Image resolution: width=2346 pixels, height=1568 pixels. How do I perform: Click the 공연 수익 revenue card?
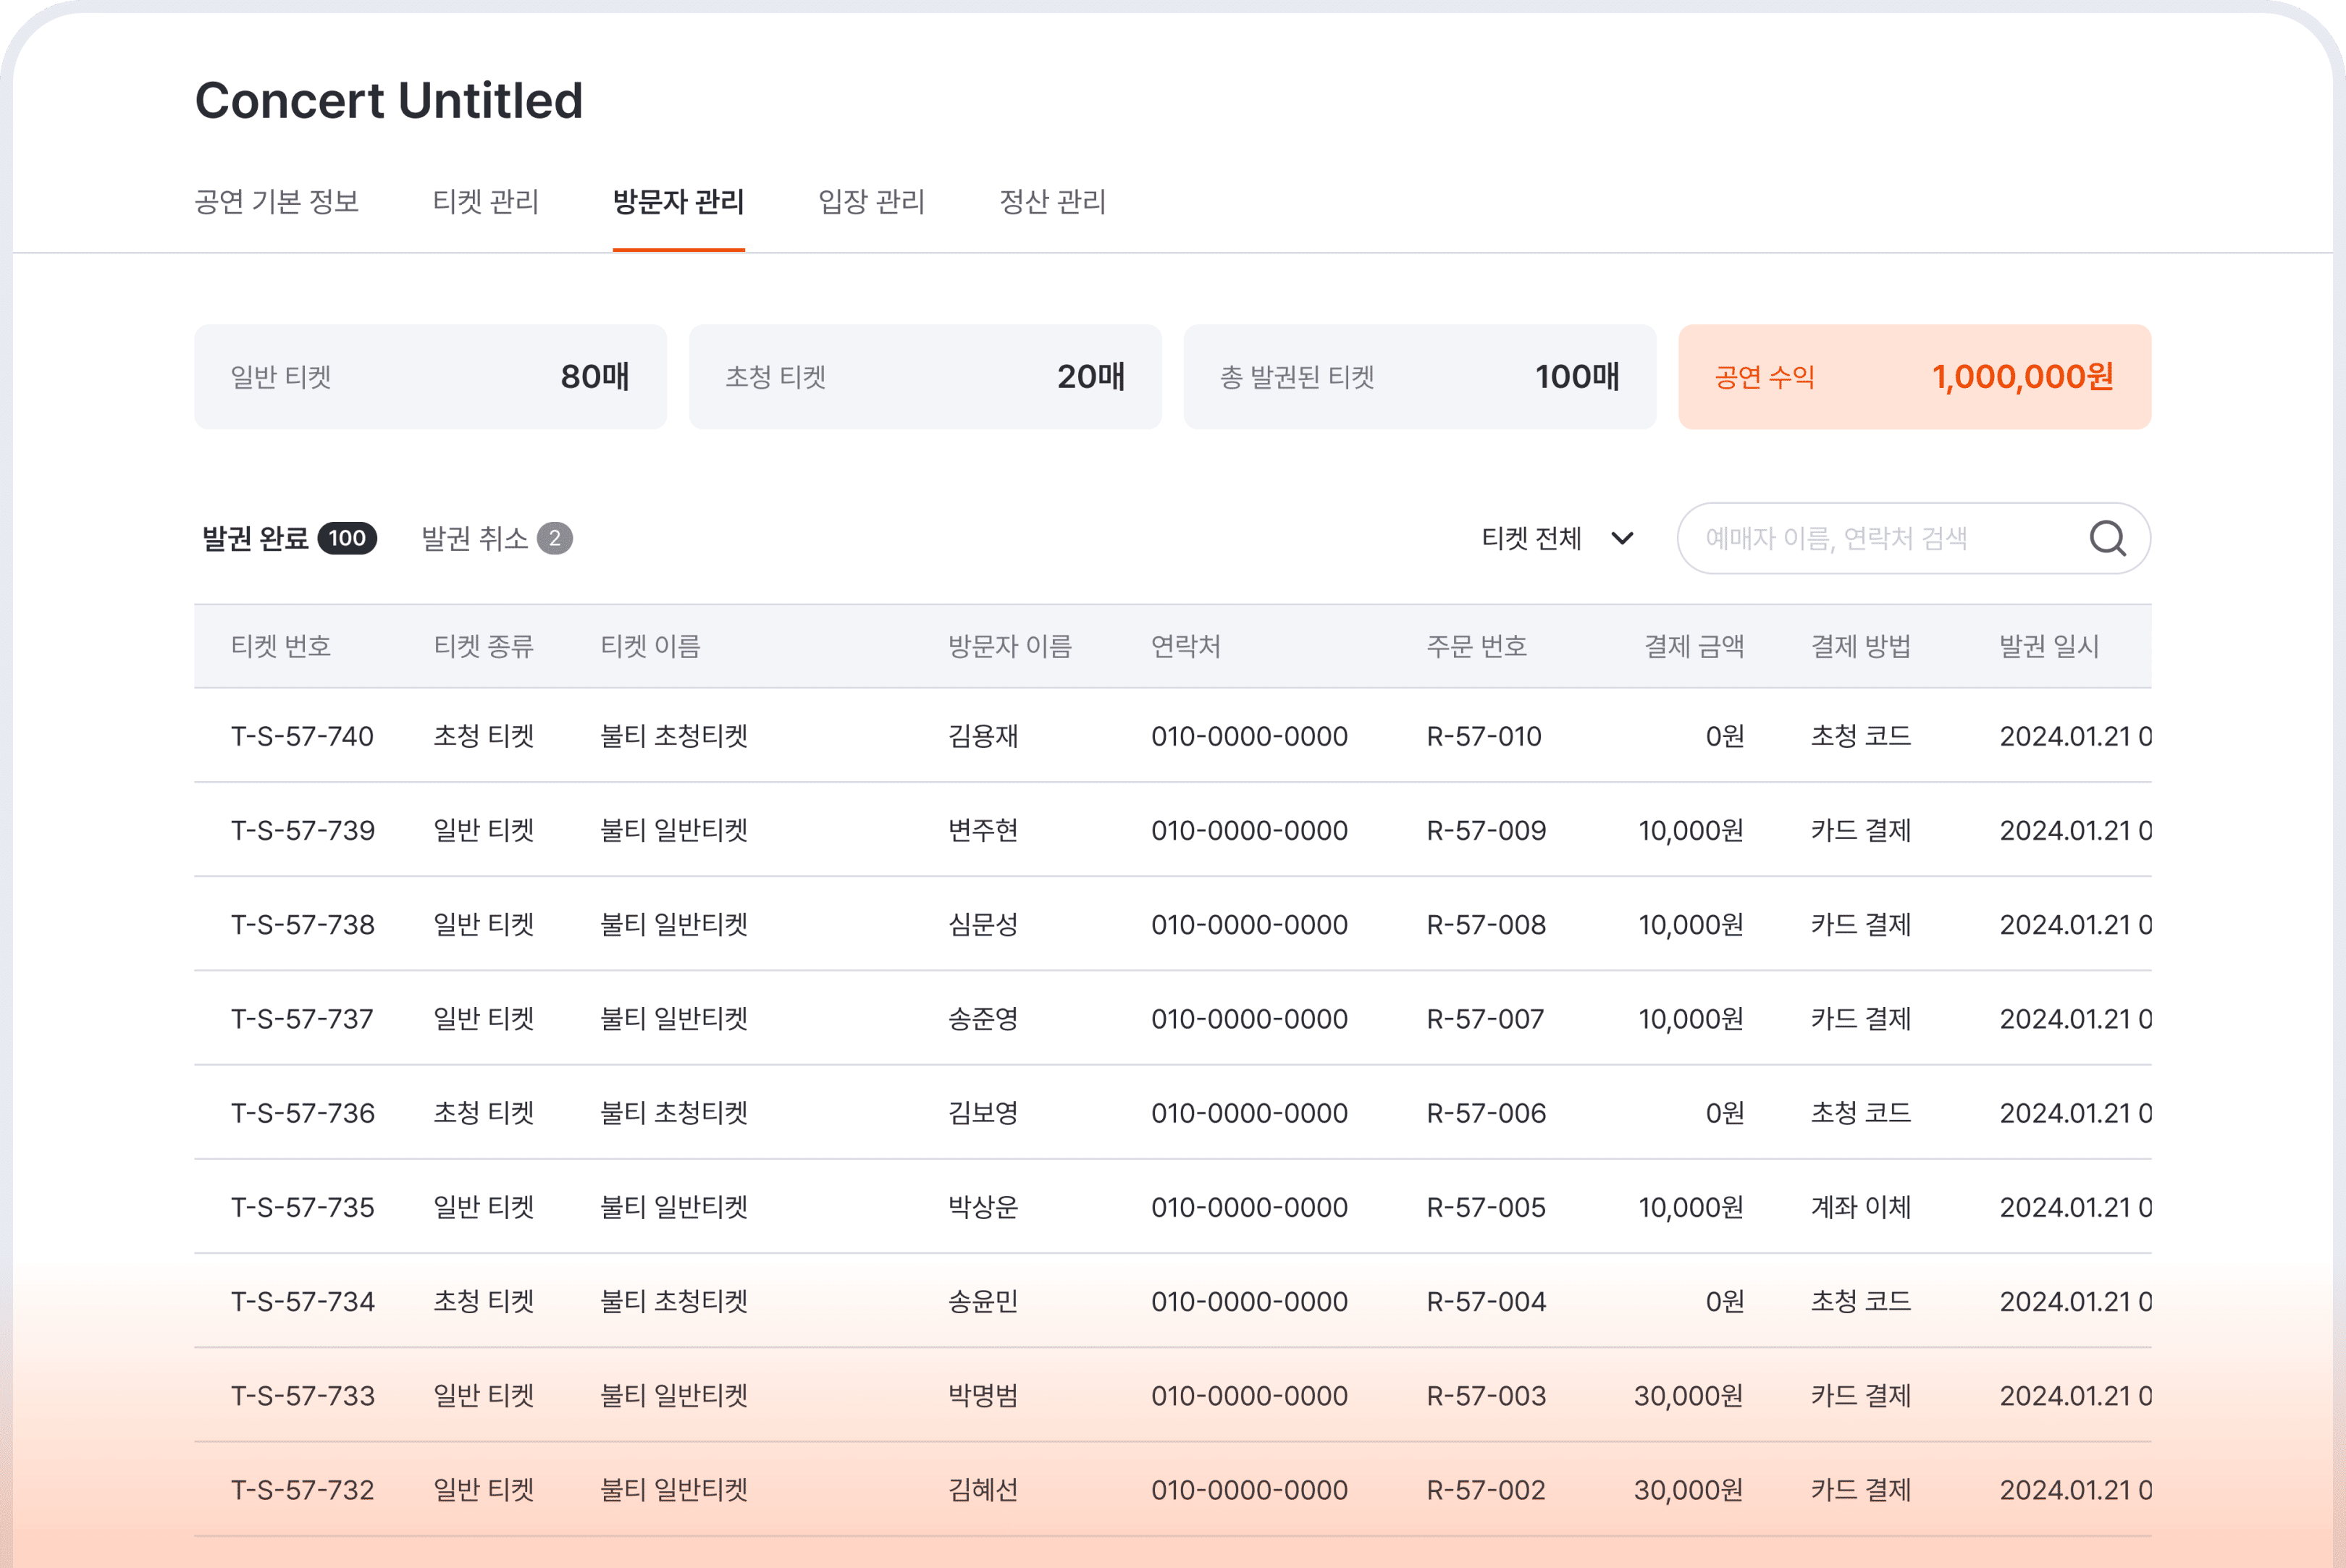1913,376
